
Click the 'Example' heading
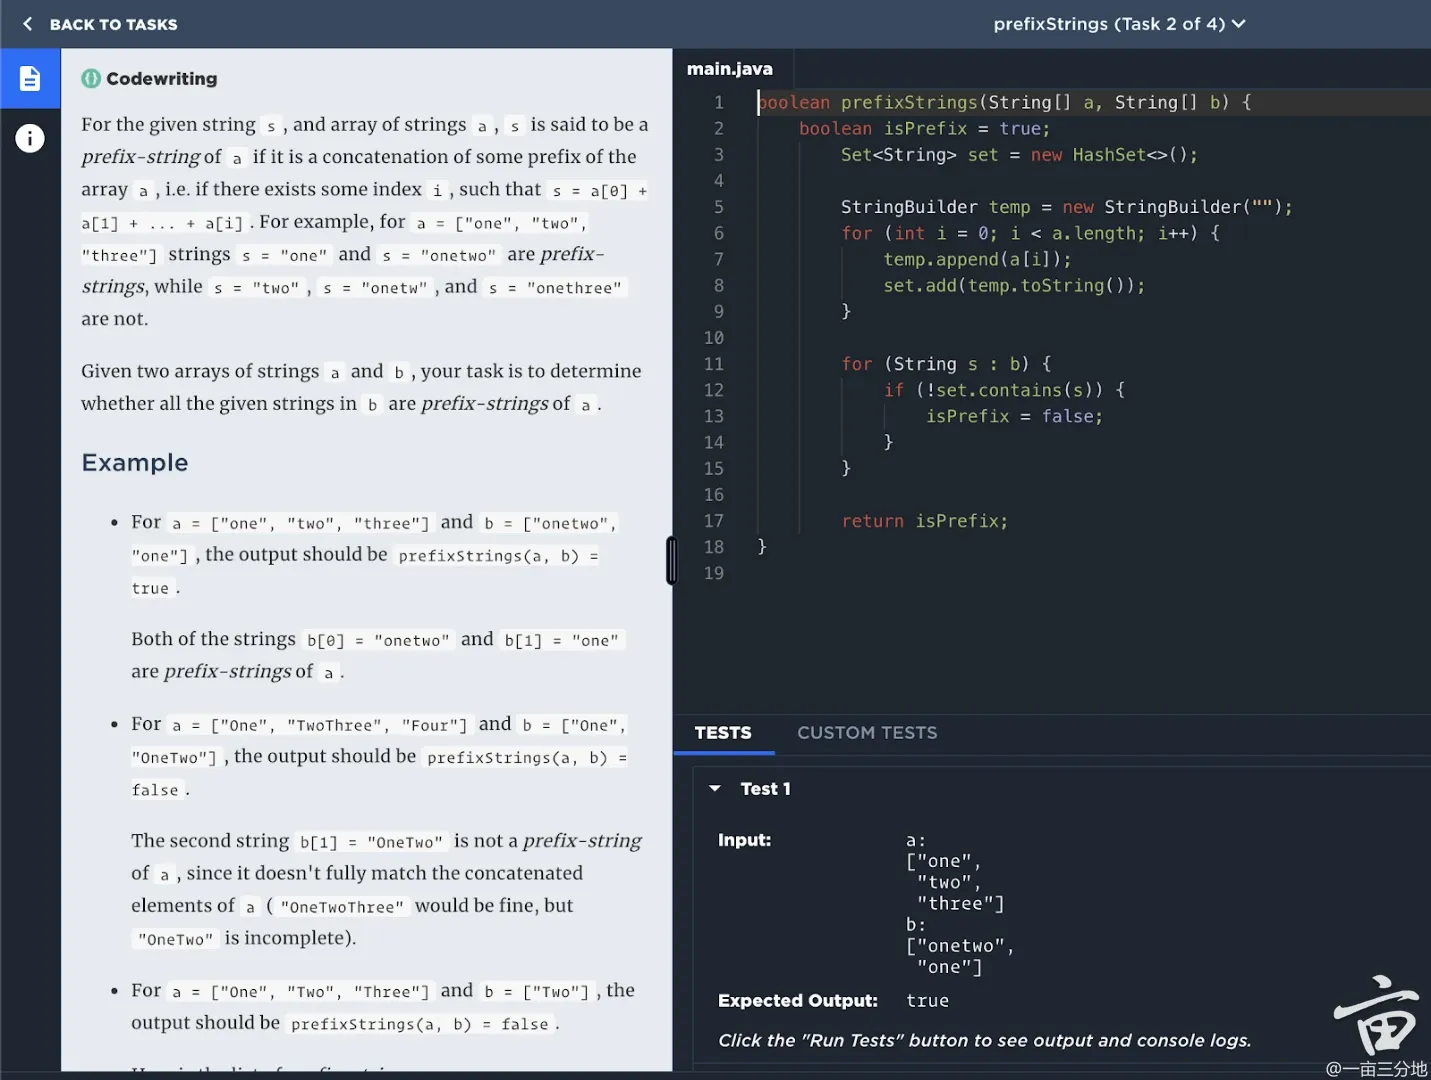pos(135,463)
